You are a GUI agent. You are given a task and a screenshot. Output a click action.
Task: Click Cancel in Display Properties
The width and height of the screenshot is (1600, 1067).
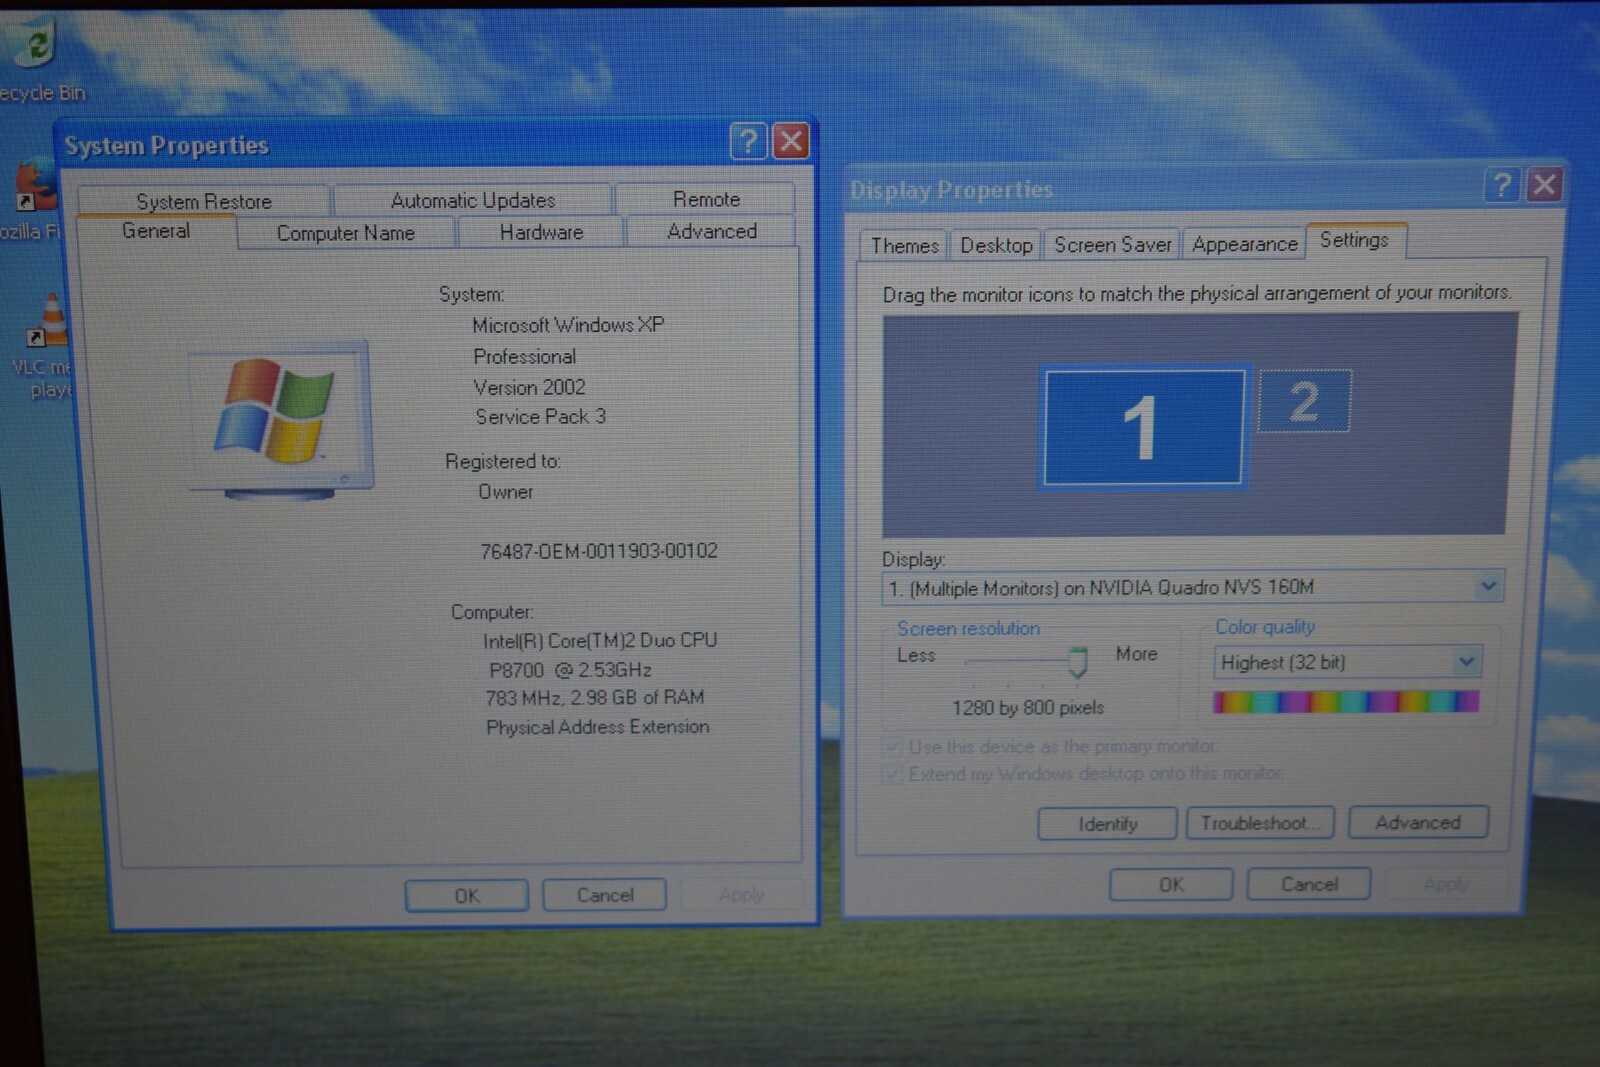pos(1309,883)
